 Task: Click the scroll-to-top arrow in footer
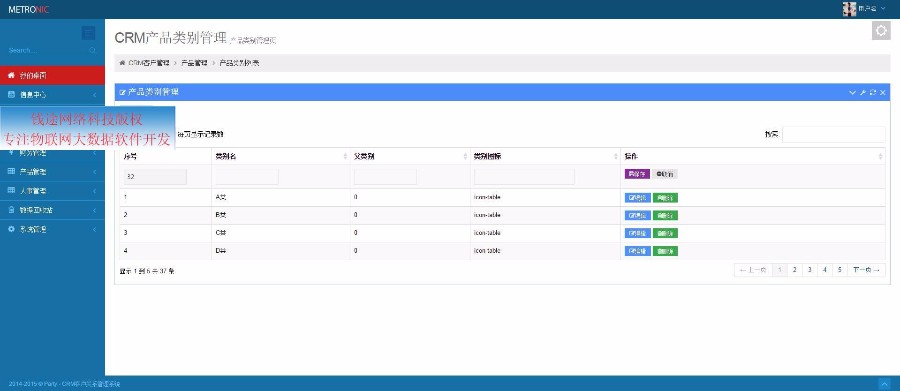(x=884, y=384)
